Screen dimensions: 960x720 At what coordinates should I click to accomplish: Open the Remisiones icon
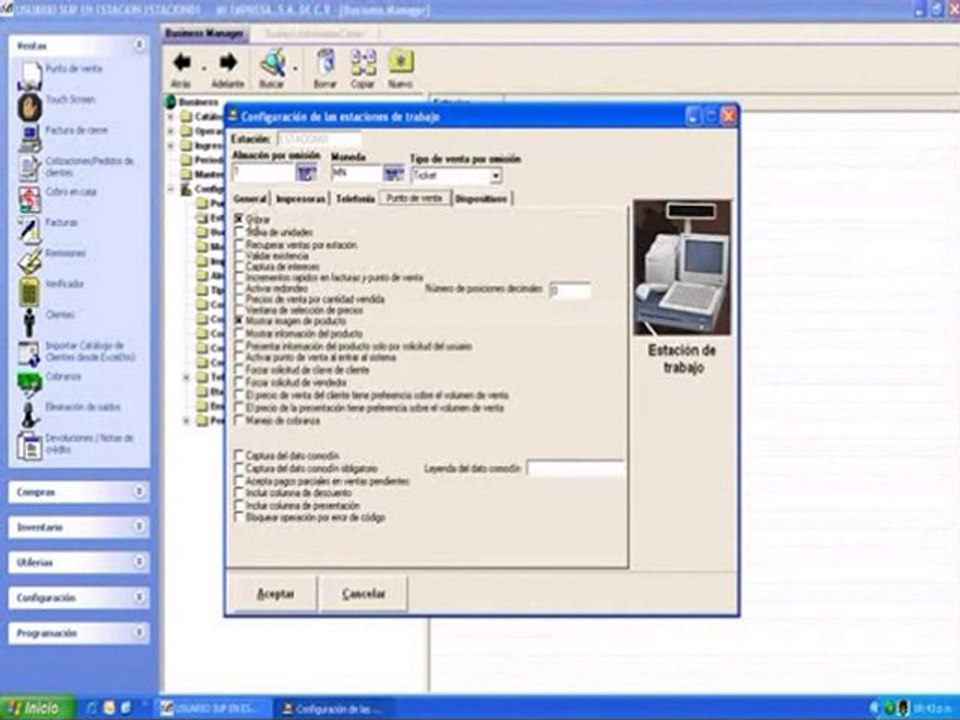tap(29, 261)
